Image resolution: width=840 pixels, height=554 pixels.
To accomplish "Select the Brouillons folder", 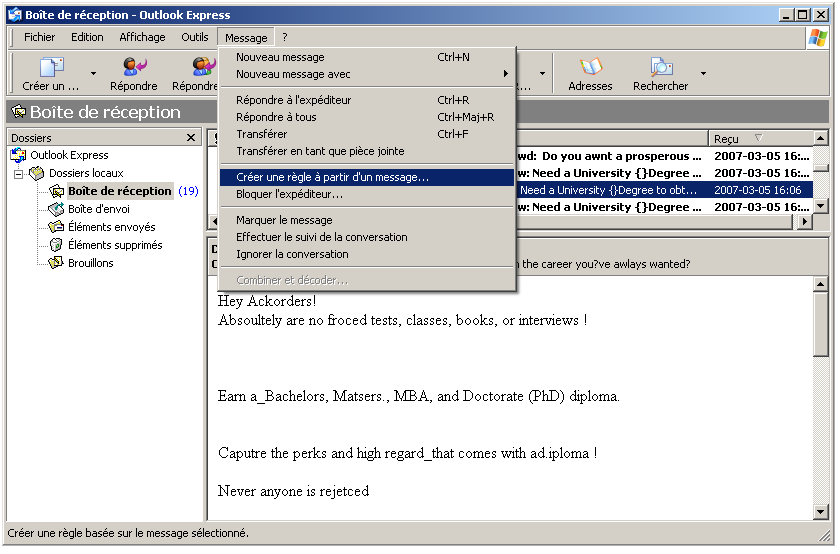I will point(91,263).
